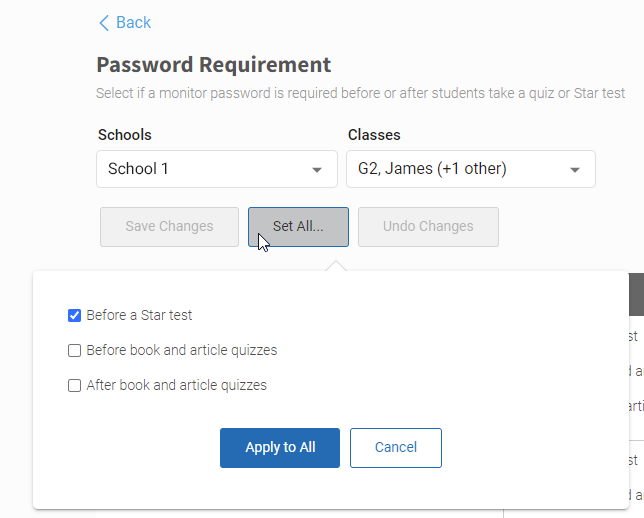
Task: Go back using the Back link
Action: [x=125, y=23]
